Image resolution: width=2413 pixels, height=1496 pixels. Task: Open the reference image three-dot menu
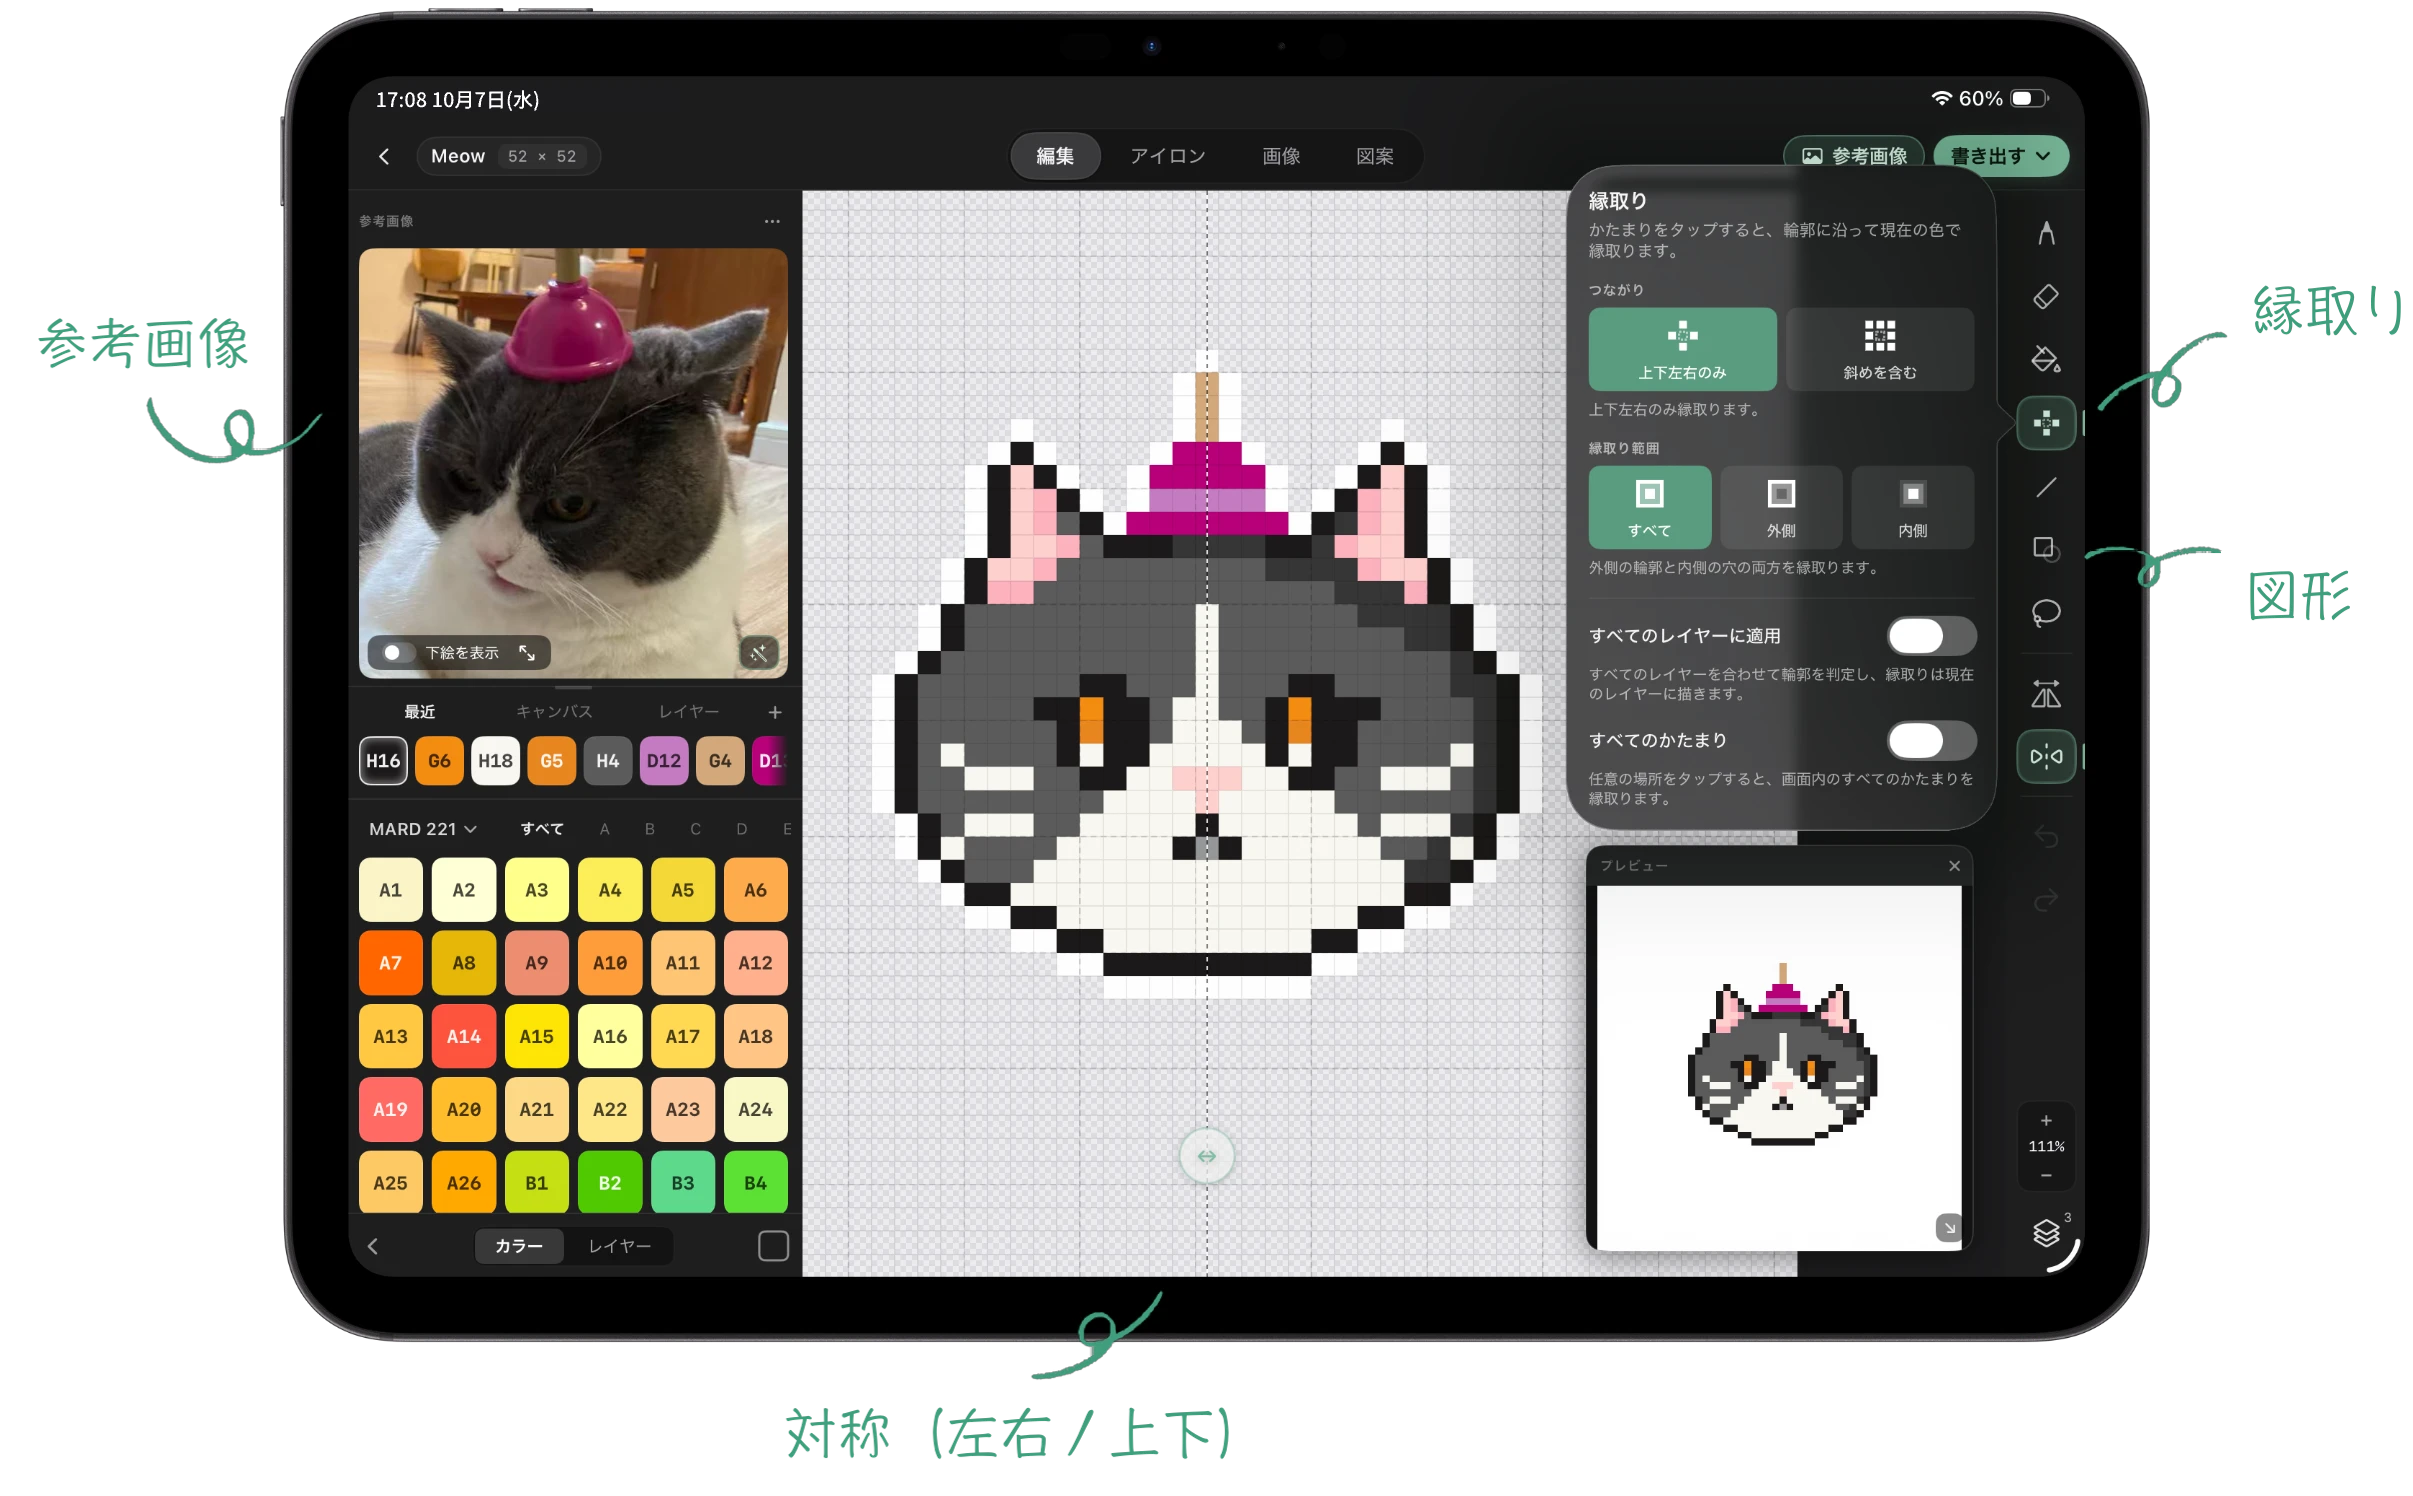coord(771,221)
